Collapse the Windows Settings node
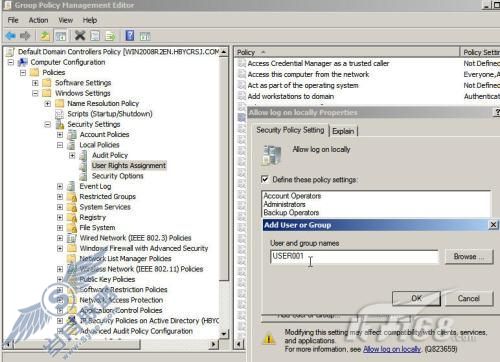The height and width of the screenshot is (362, 500). coord(35,93)
